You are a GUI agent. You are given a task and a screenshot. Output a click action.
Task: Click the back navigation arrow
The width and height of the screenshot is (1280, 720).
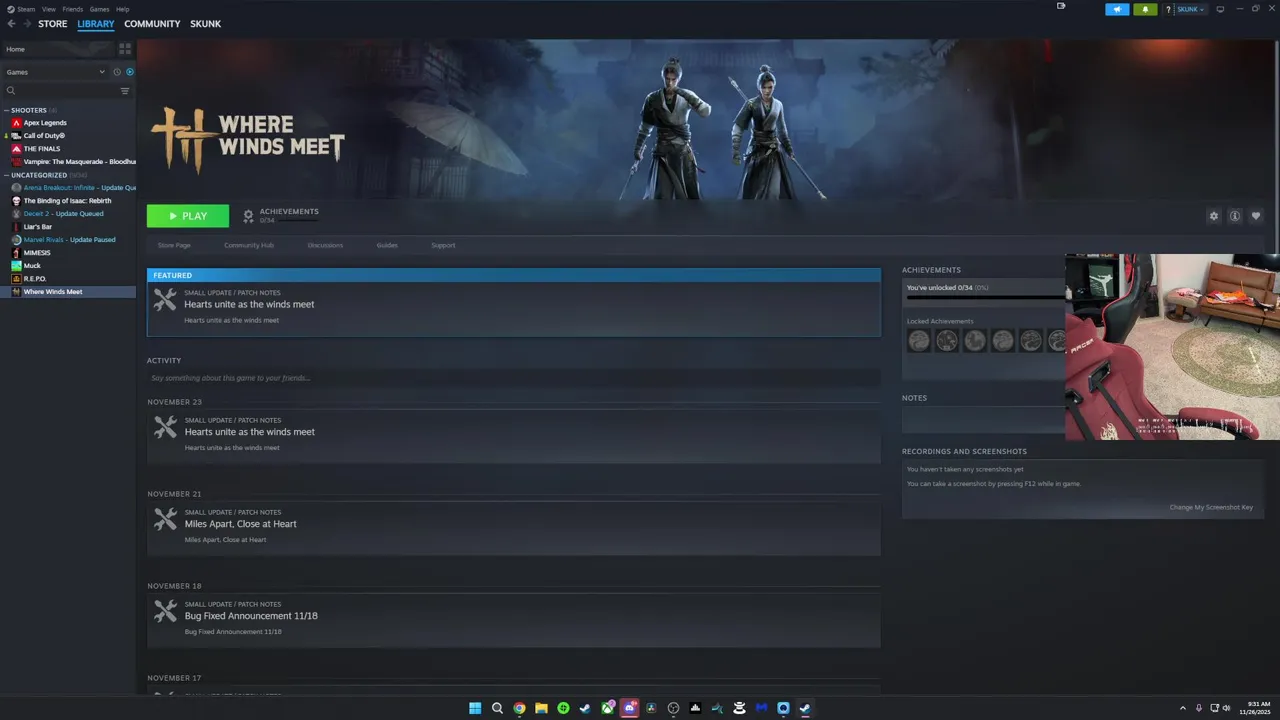tap(11, 24)
